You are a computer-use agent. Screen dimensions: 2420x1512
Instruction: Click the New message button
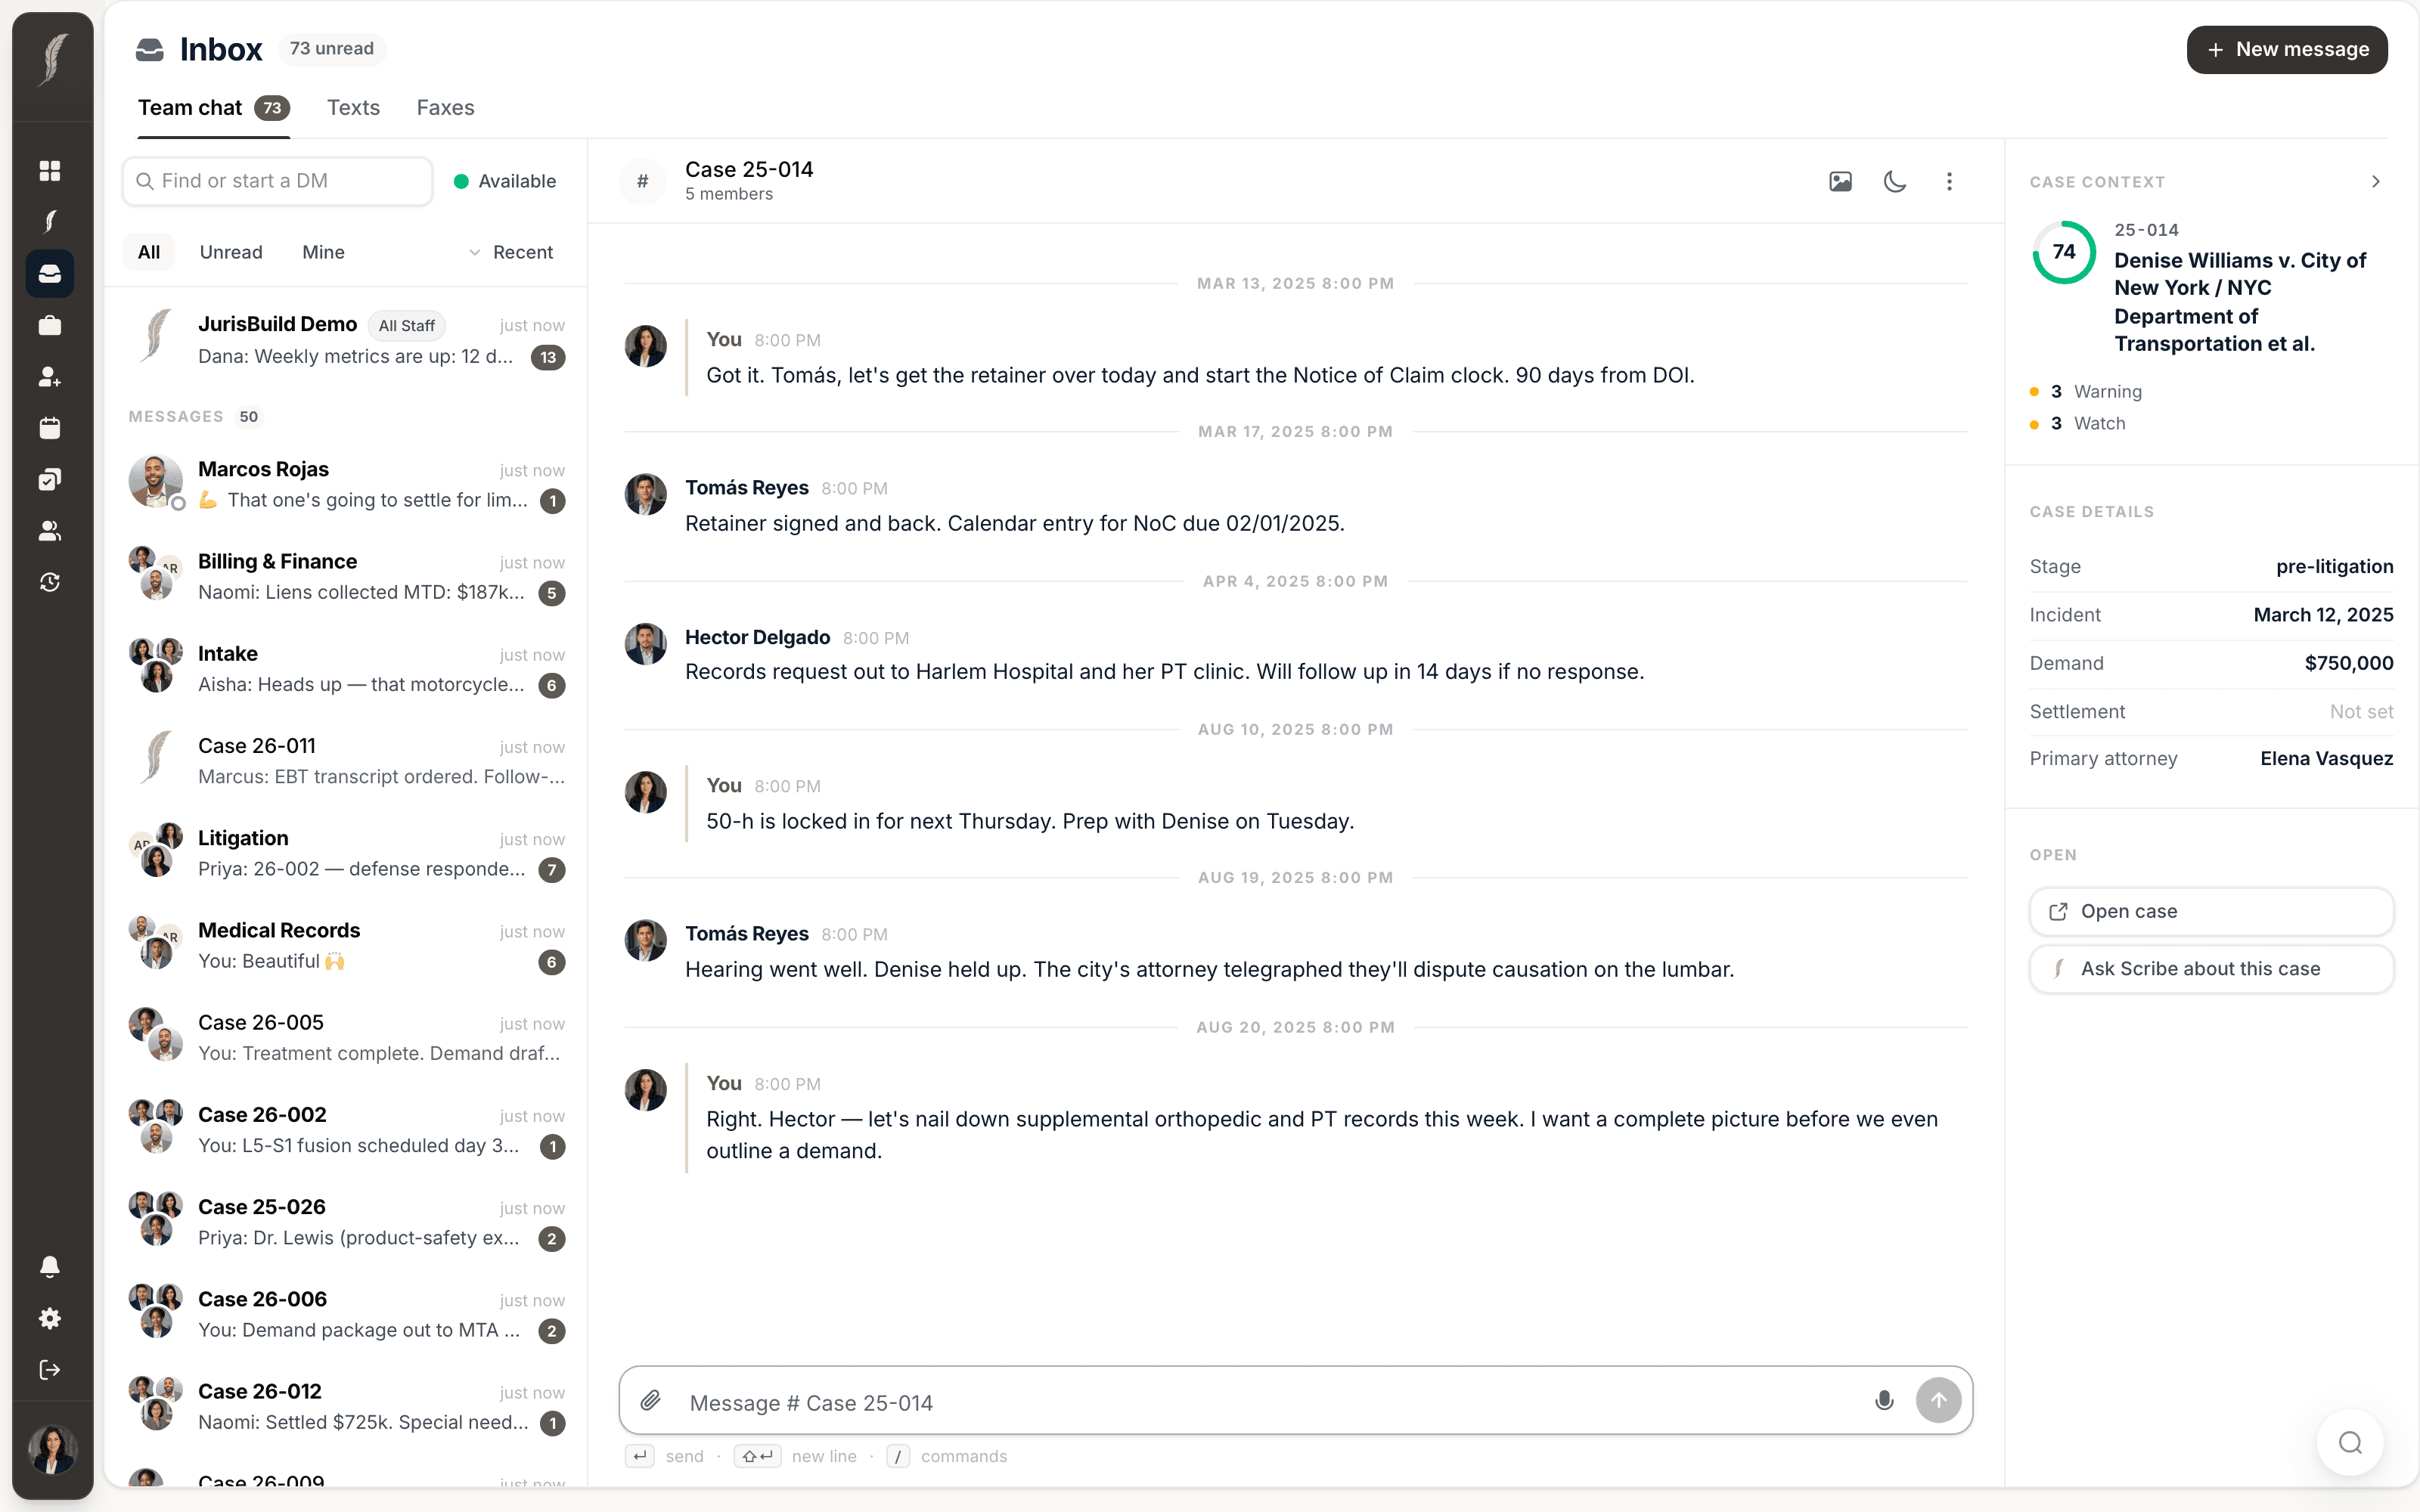2287,49
